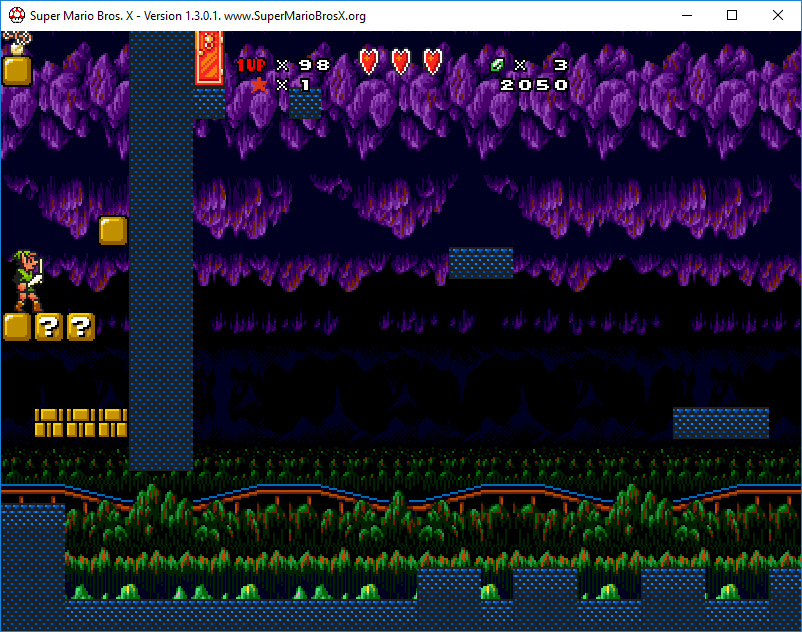Click the Link character sprite
Viewport: 802px width, 632px height.
pos(26,281)
